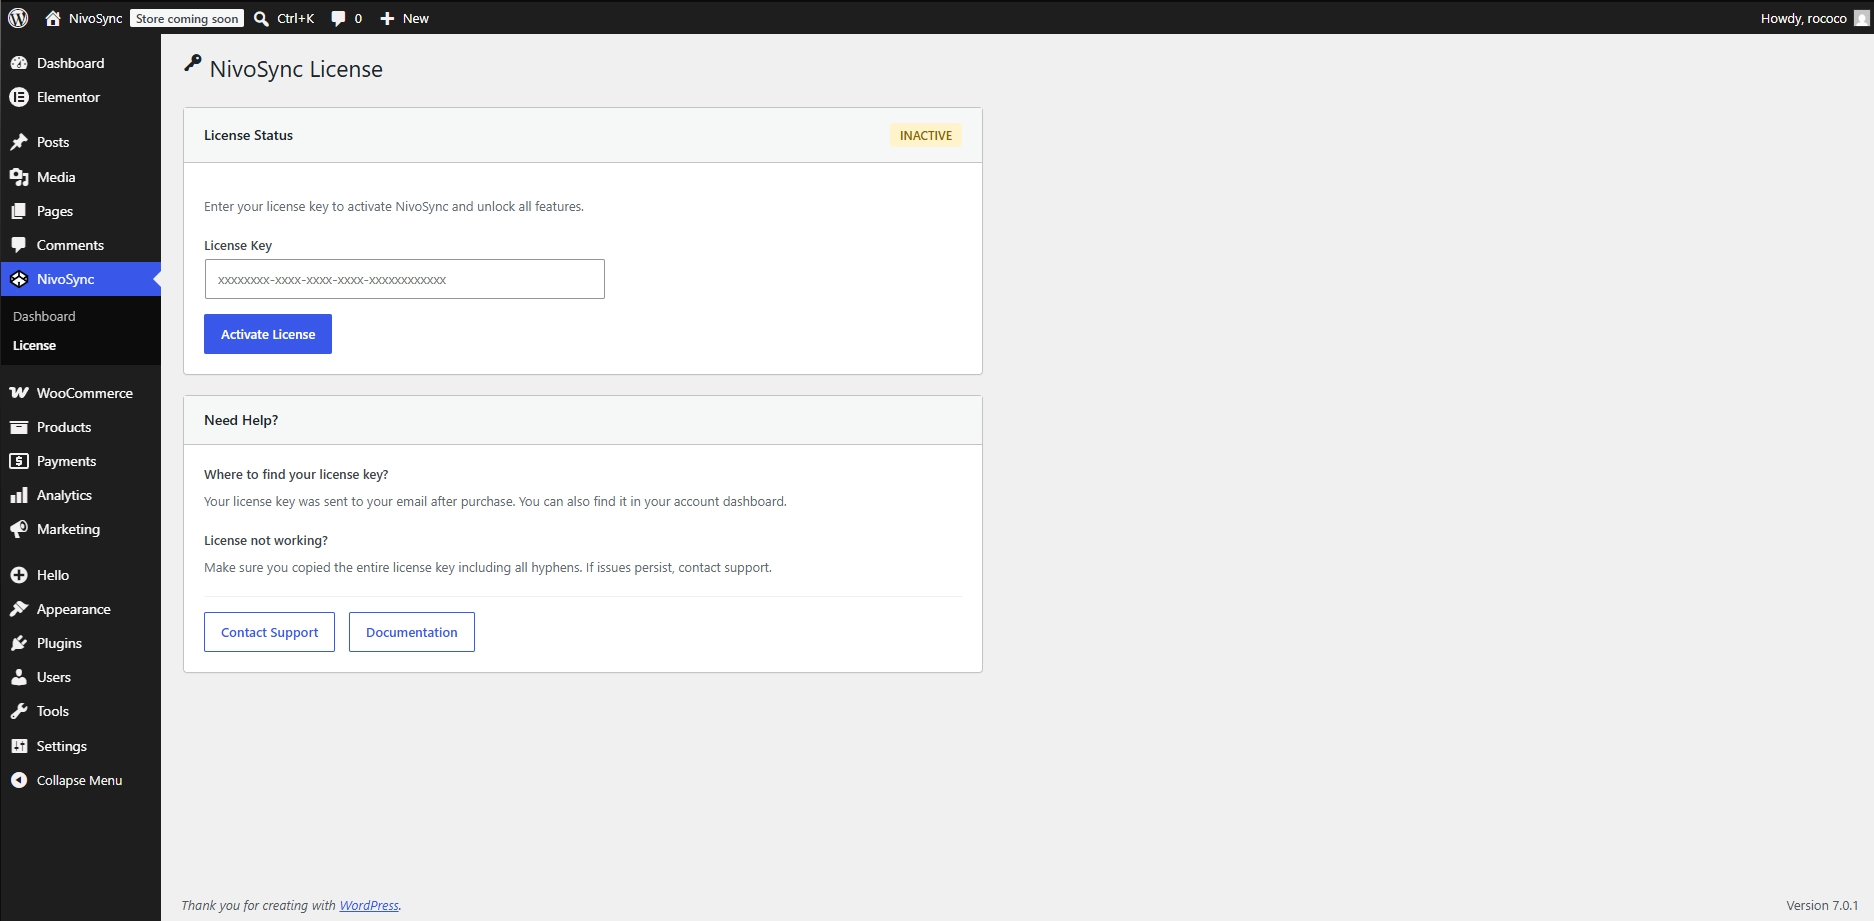Click the Store coming soon badge
The height and width of the screenshot is (921, 1874).
187,18
